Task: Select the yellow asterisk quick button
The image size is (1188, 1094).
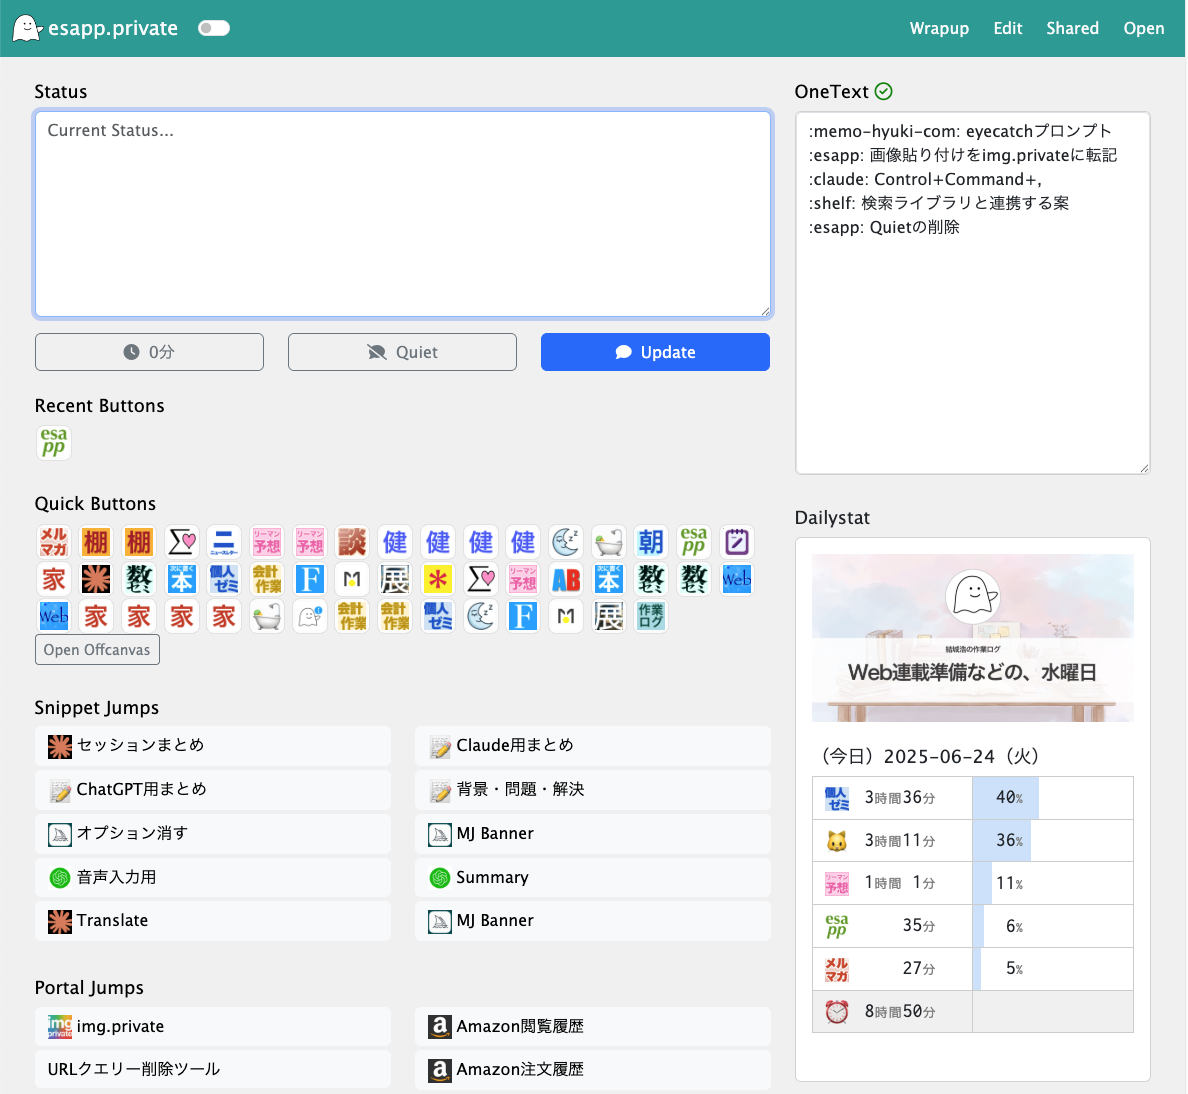Action: pyautogui.click(x=437, y=580)
